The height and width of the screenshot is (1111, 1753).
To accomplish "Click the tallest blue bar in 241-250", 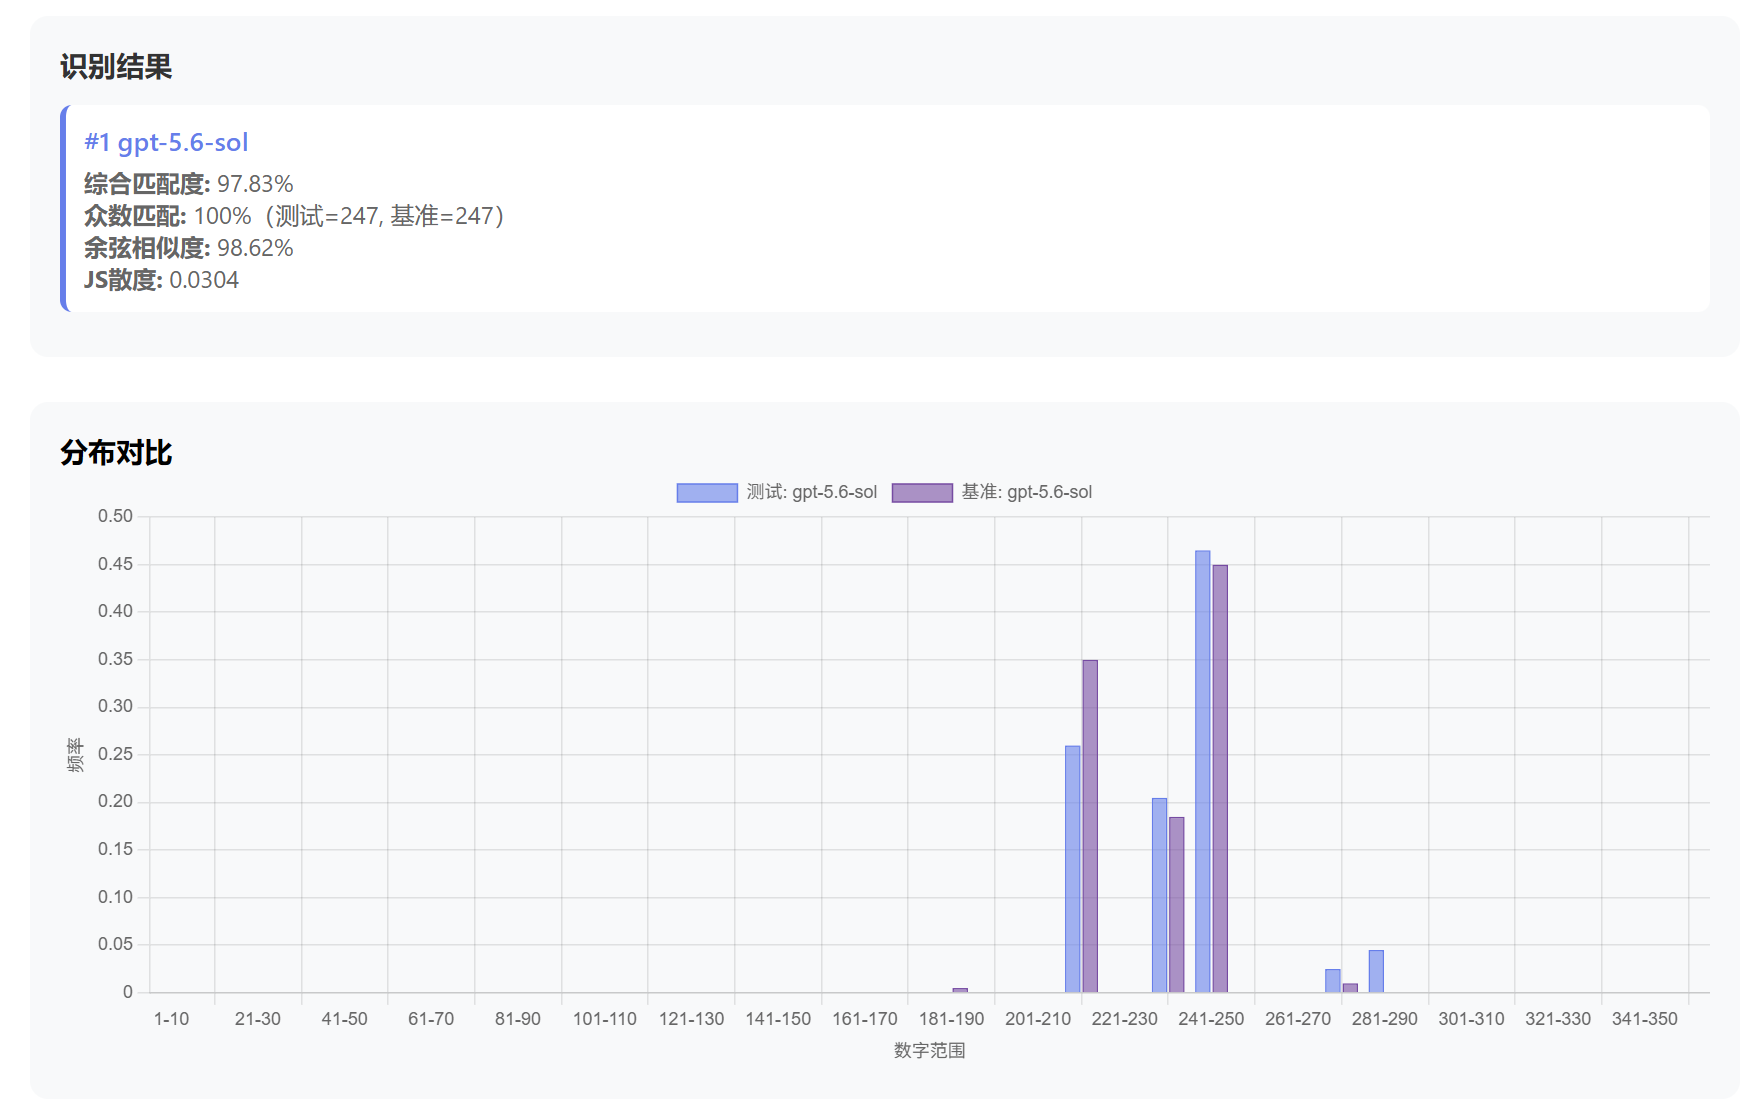I will tap(1202, 771).
